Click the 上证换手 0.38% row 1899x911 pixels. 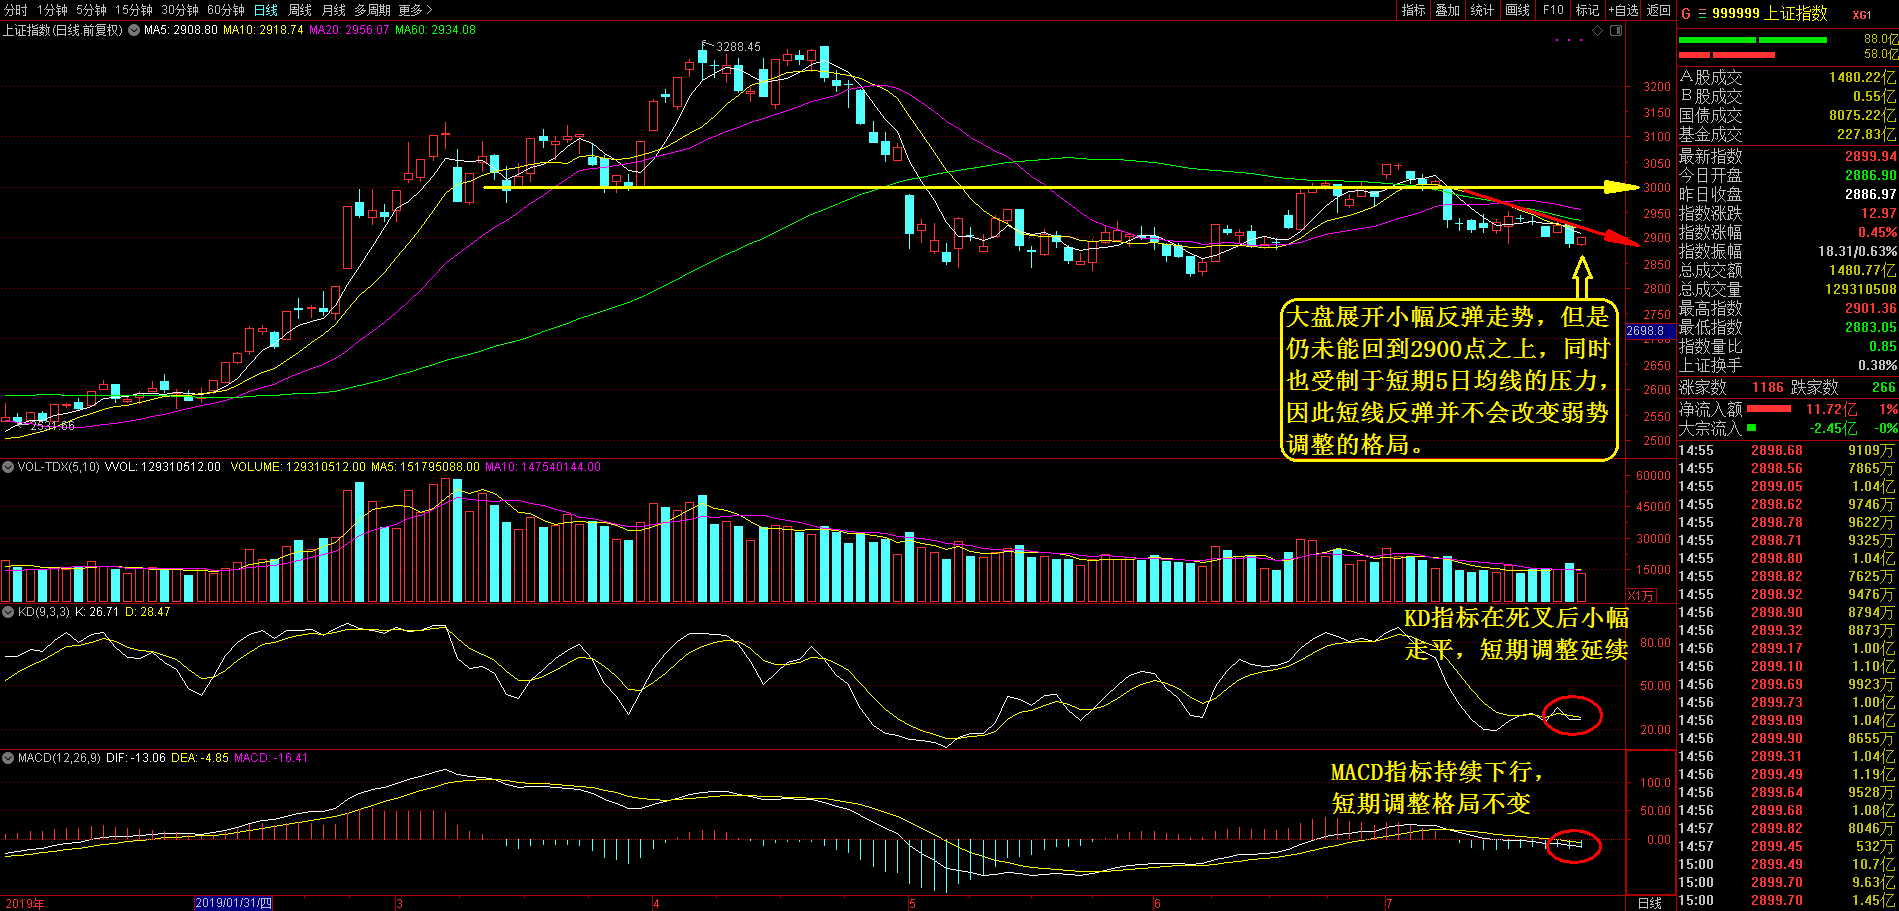[1787, 365]
